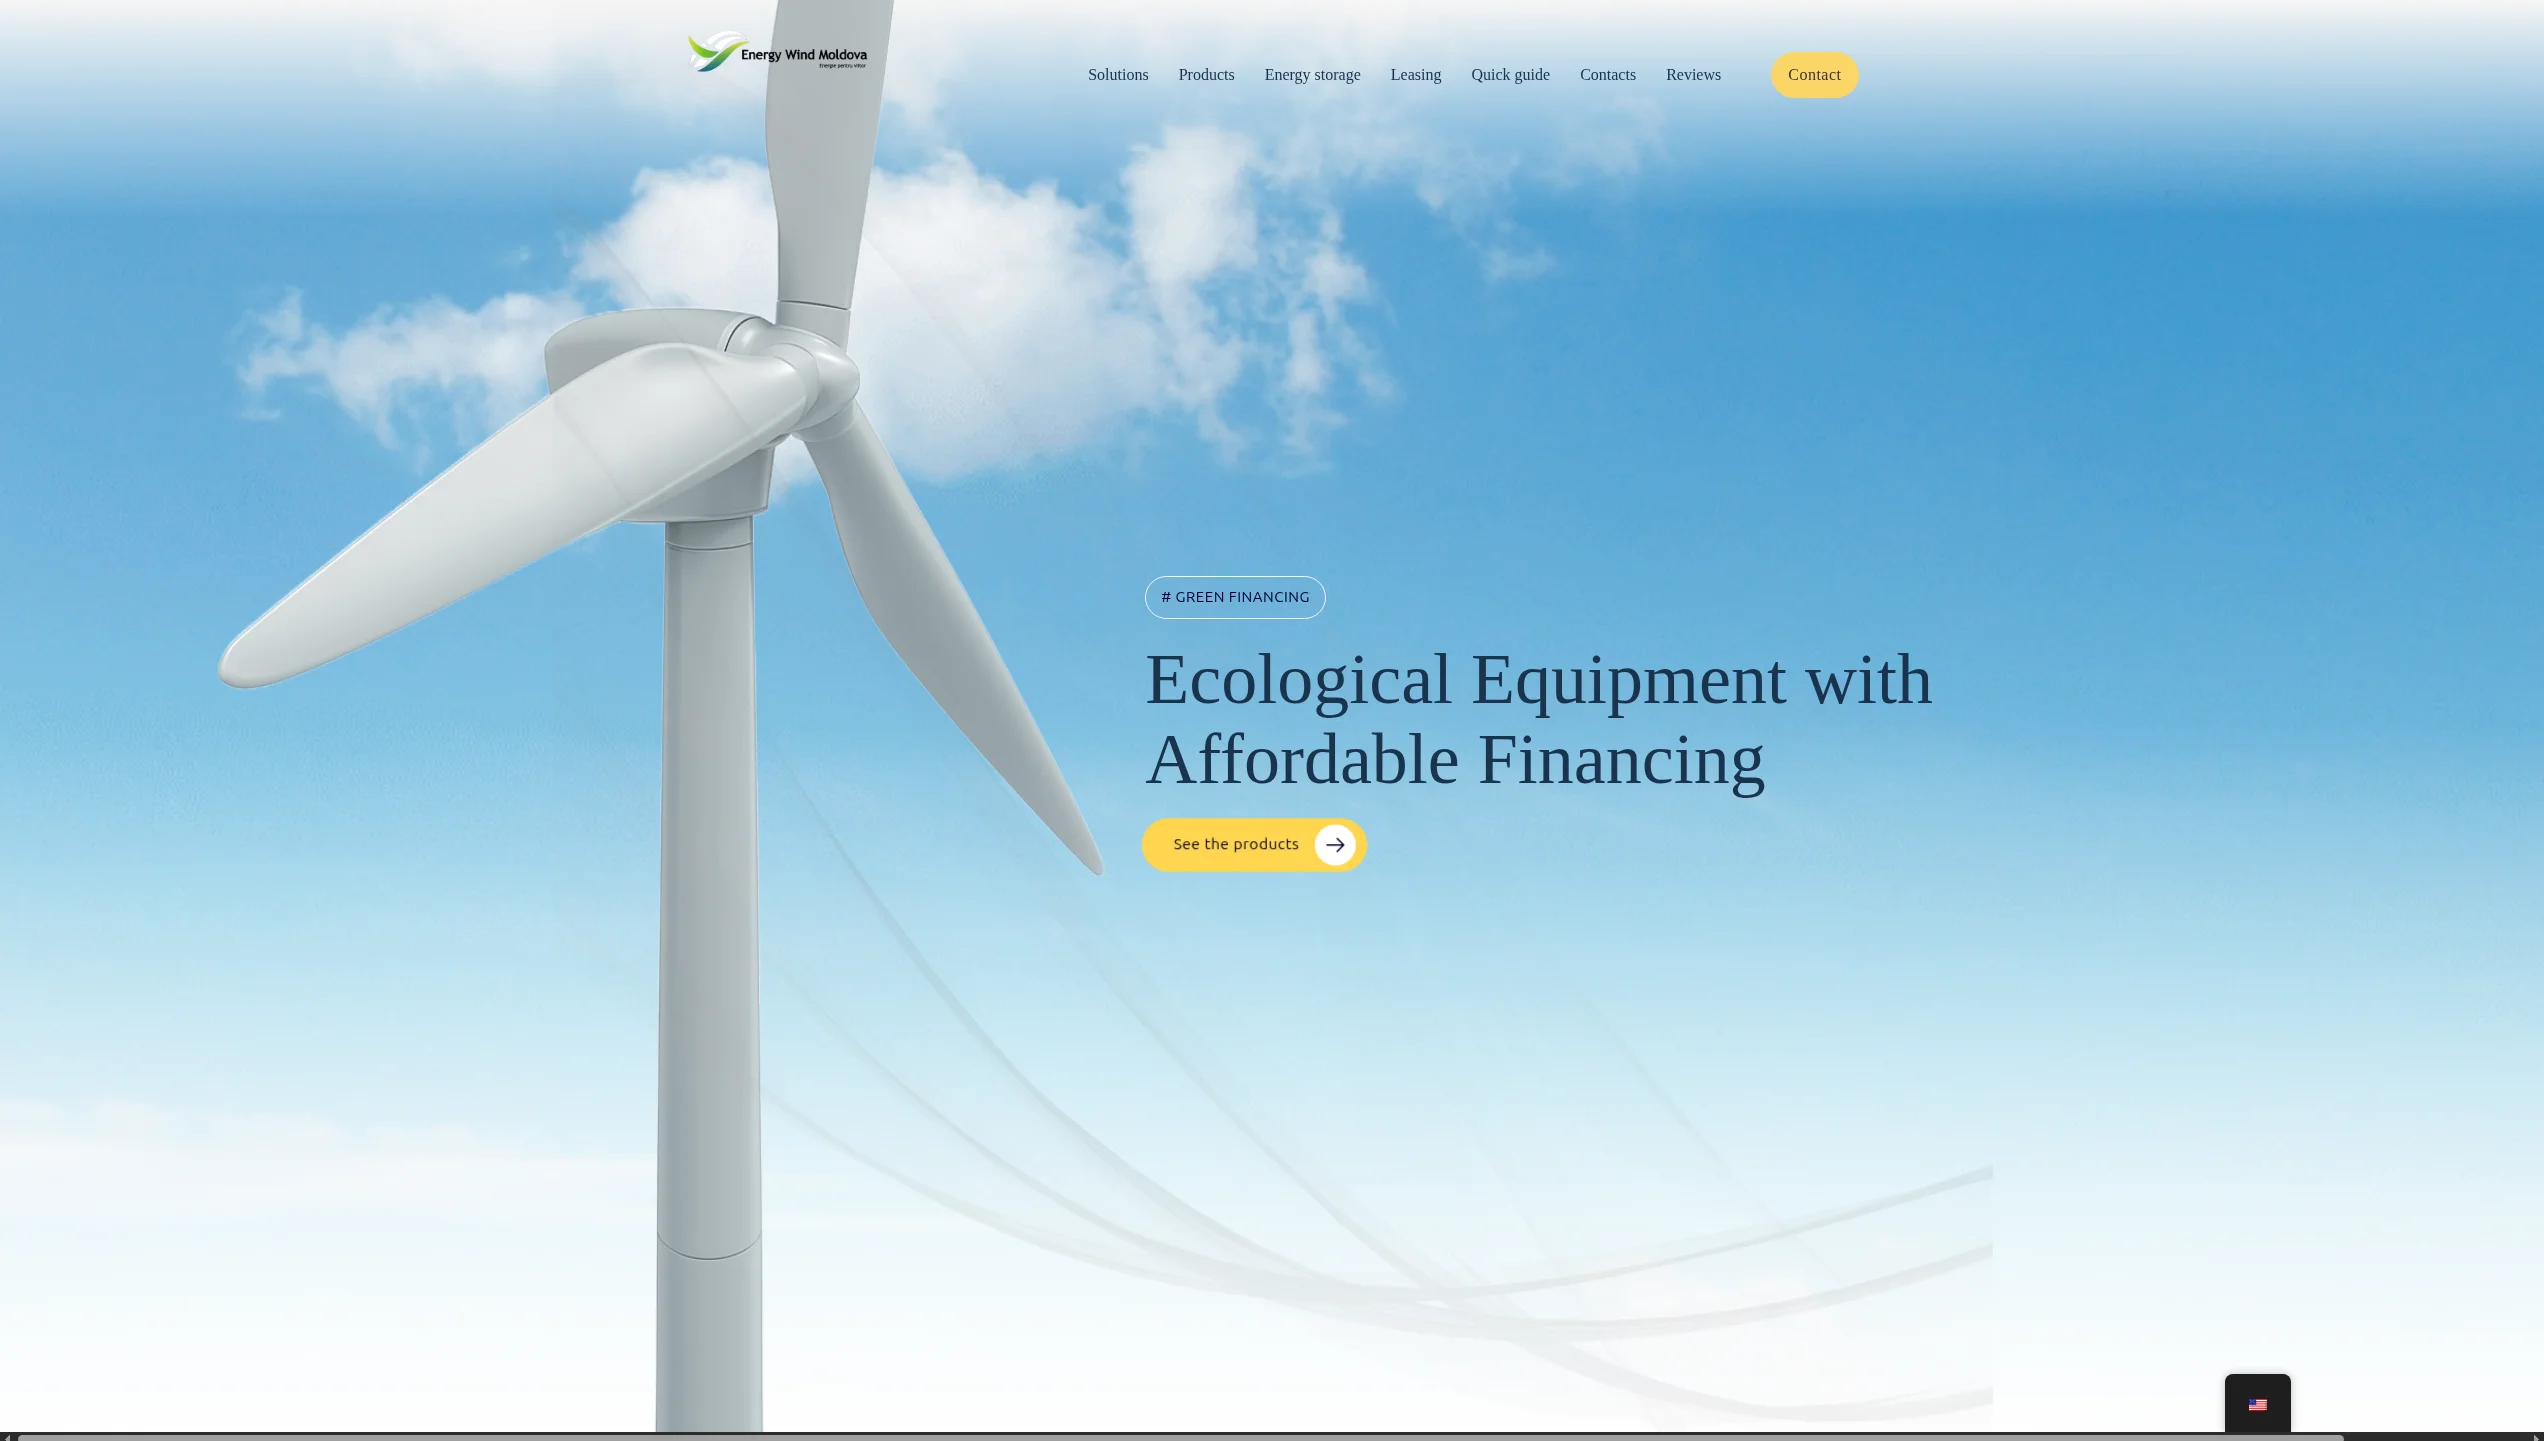2544x1441 pixels.
Task: Open the Solutions menu item
Action: pos(1118,75)
